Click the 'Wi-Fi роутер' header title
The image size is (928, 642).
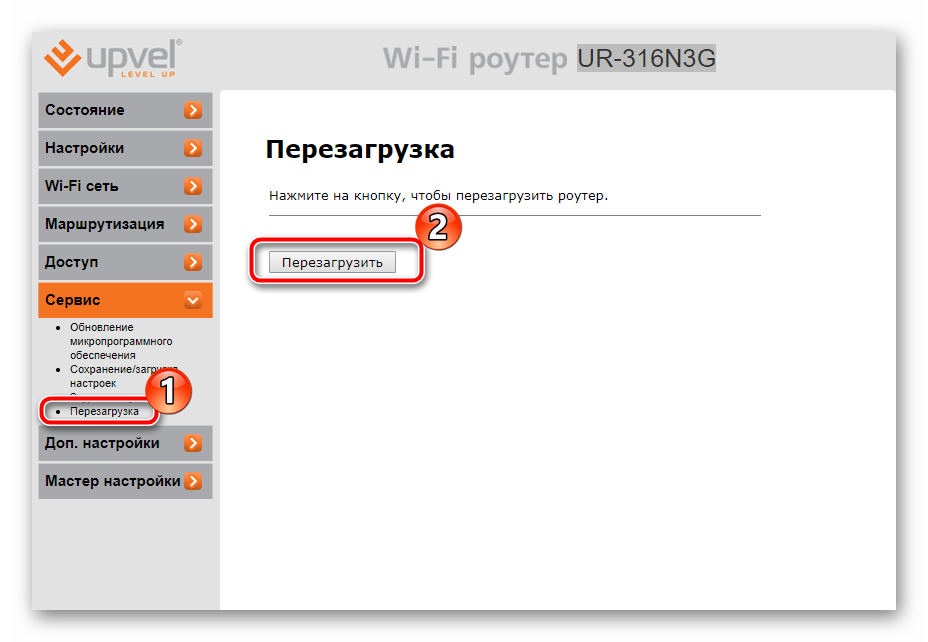[475, 59]
